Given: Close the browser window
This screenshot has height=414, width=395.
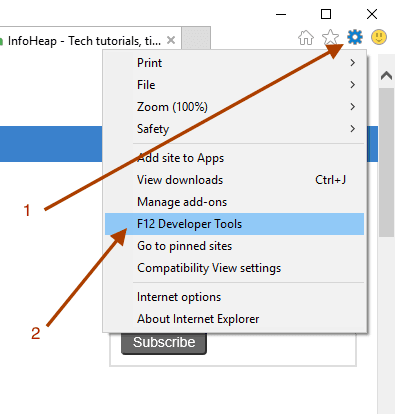Looking at the screenshot, I should 372,14.
